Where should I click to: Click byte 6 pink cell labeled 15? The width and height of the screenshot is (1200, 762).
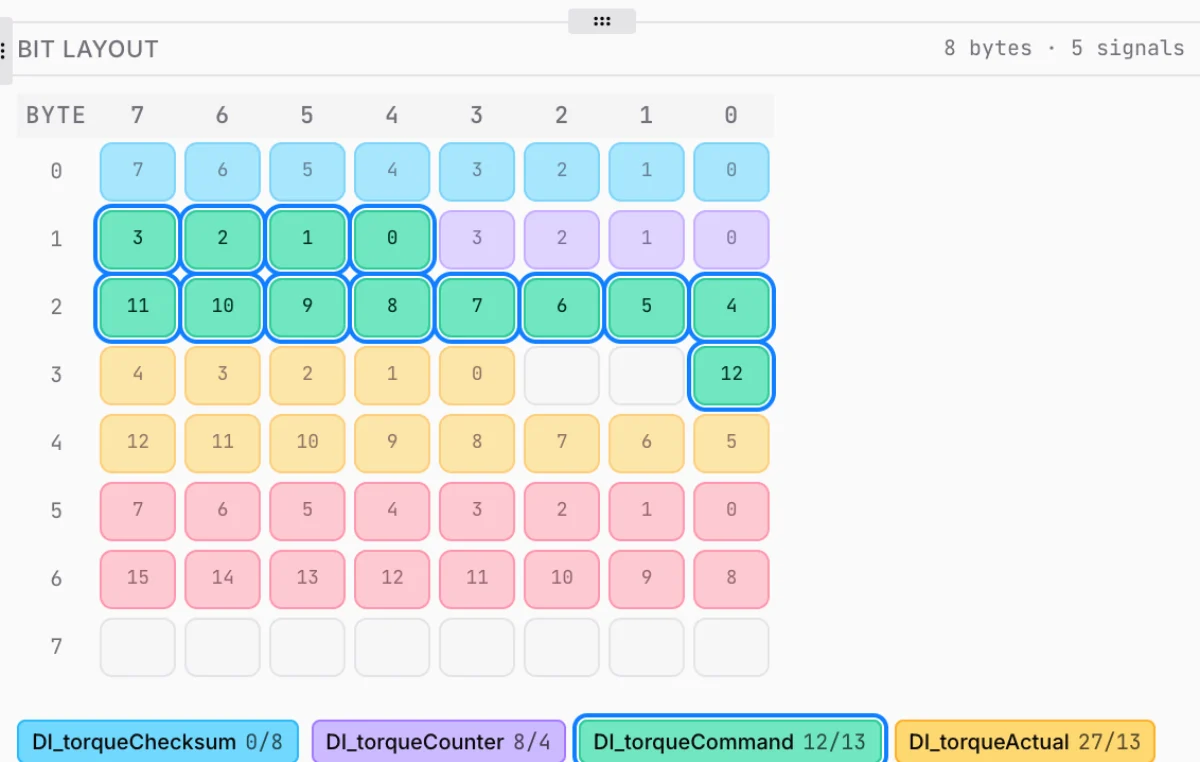click(138, 578)
